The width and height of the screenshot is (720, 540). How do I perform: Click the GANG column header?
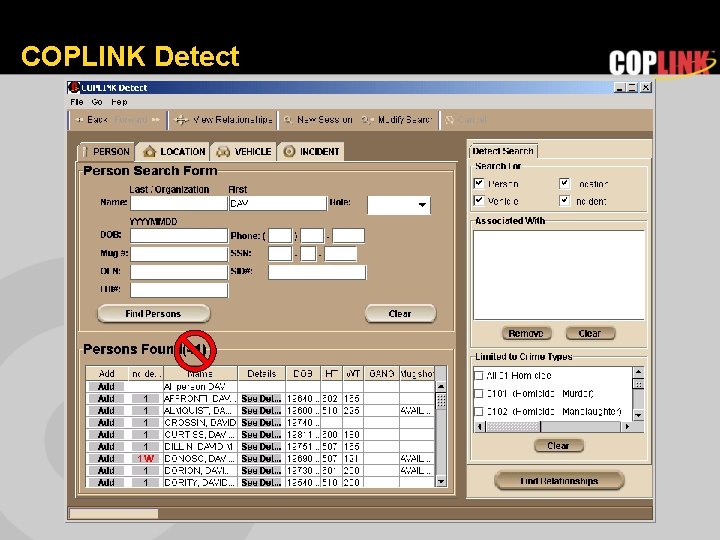pos(382,373)
